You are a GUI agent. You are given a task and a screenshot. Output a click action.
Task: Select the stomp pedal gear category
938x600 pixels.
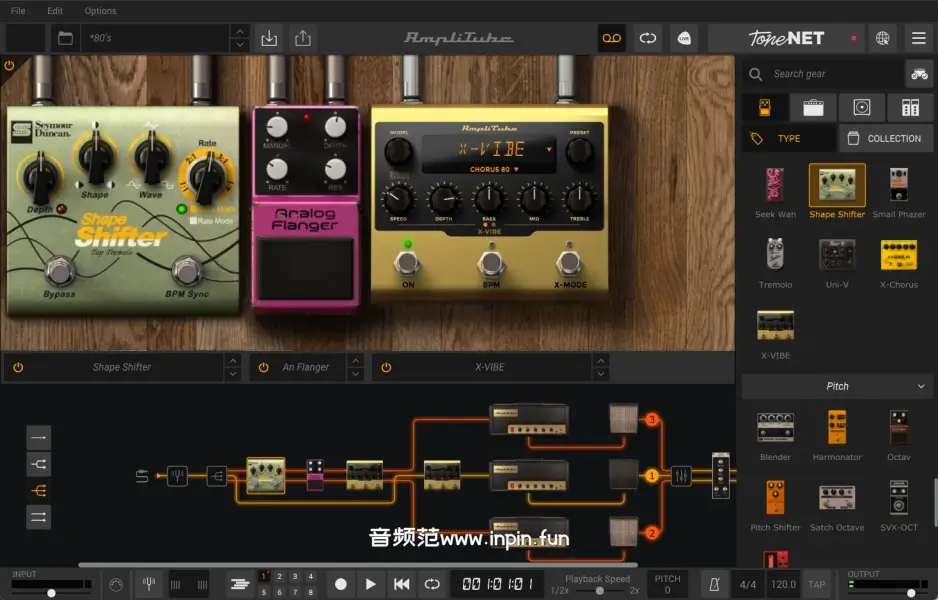point(765,108)
